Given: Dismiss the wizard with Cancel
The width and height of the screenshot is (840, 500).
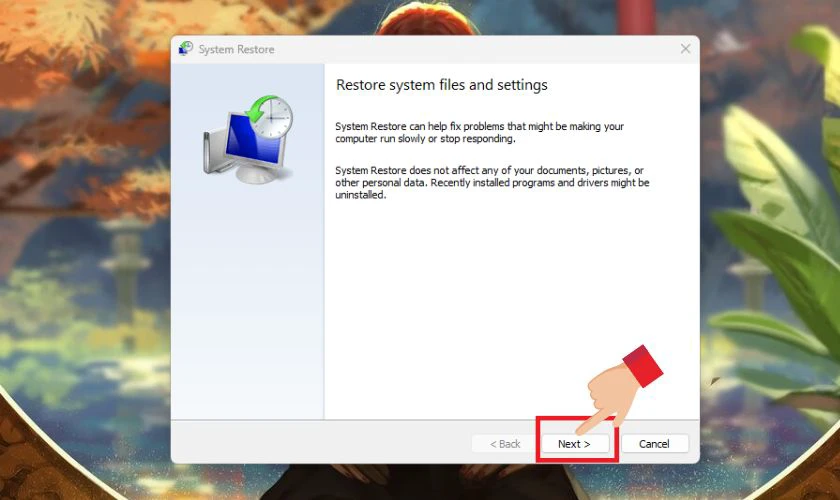Looking at the screenshot, I should (655, 444).
